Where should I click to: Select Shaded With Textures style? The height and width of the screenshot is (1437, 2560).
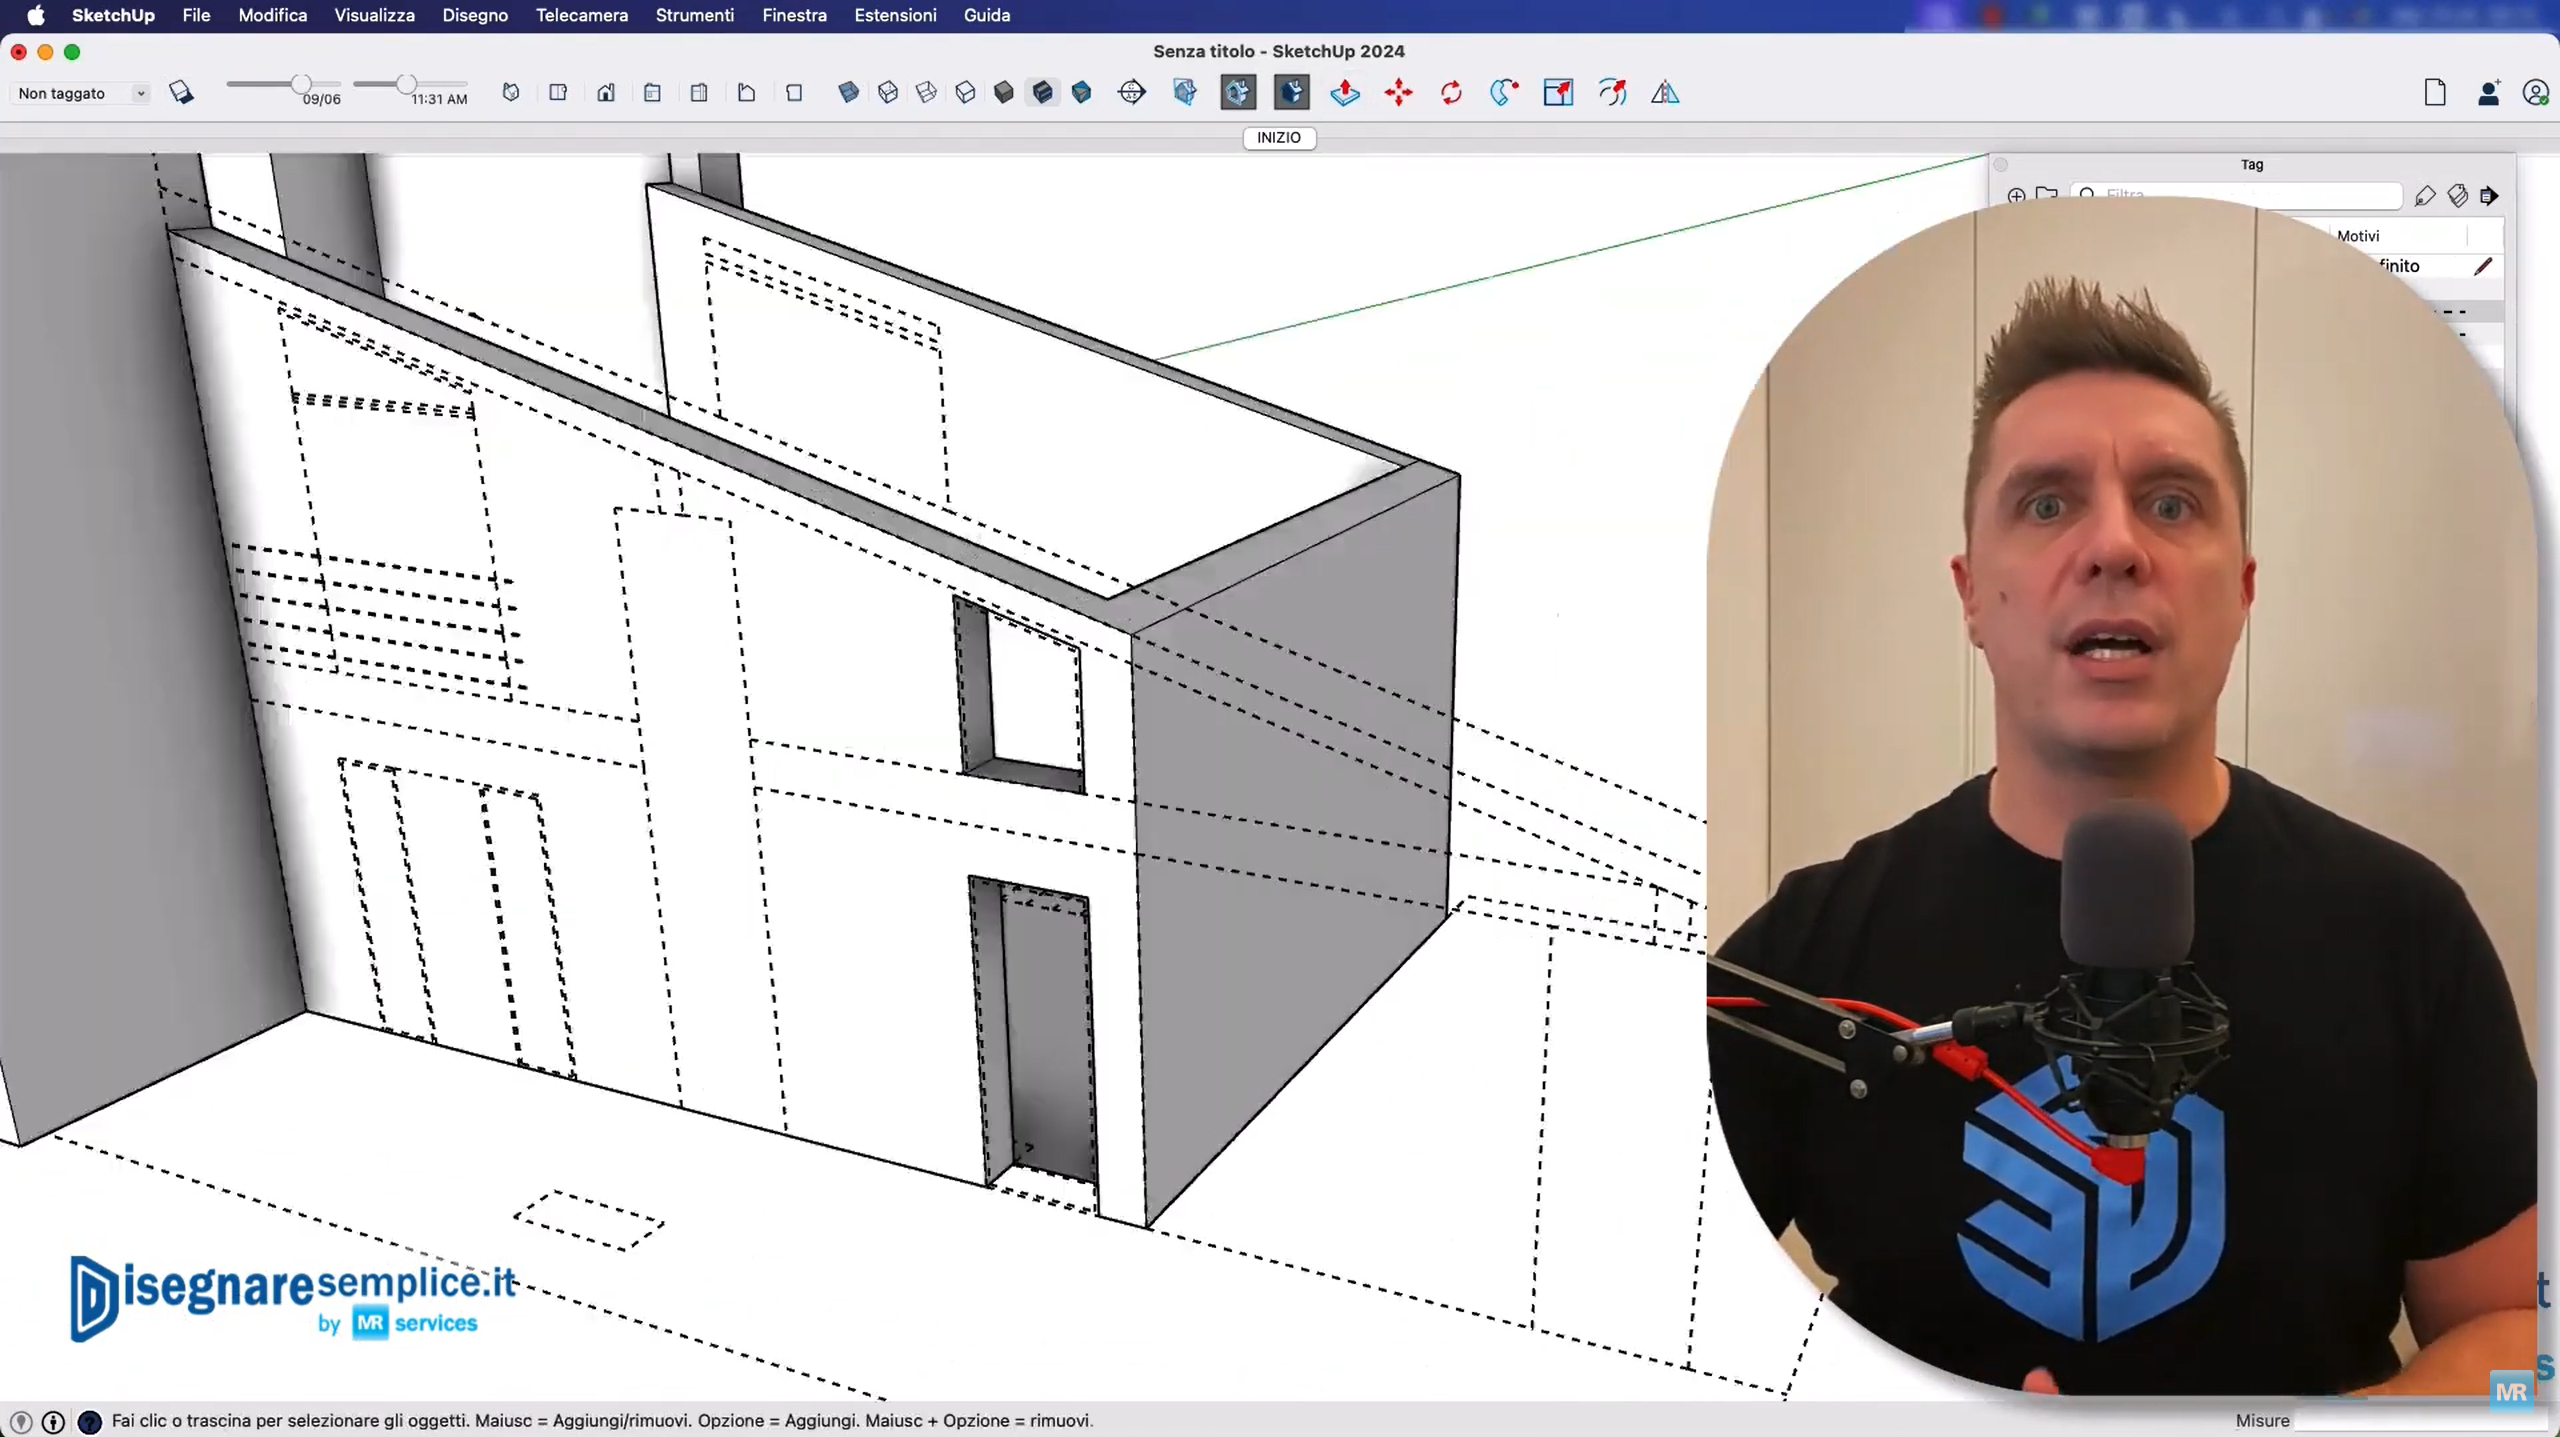pyautogui.click(x=1043, y=93)
